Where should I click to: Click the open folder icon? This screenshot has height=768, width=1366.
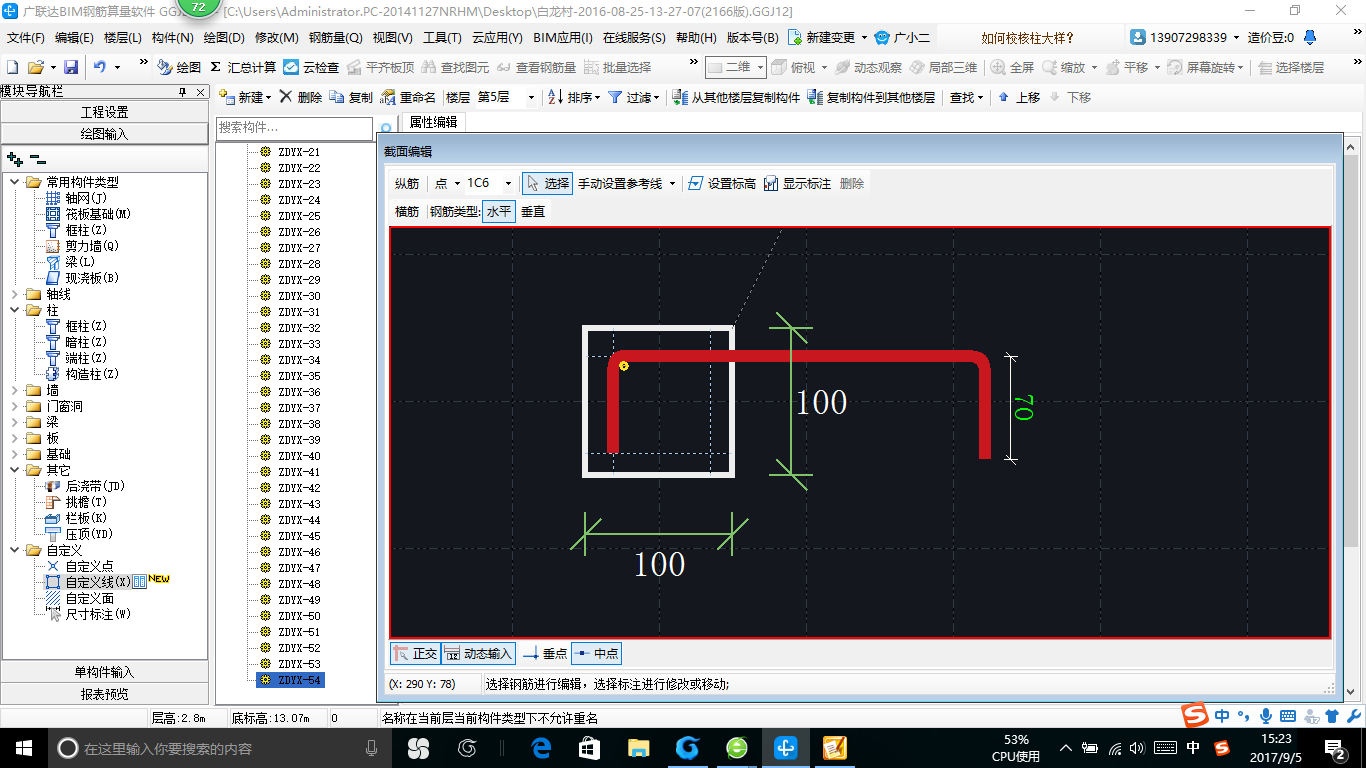35,67
